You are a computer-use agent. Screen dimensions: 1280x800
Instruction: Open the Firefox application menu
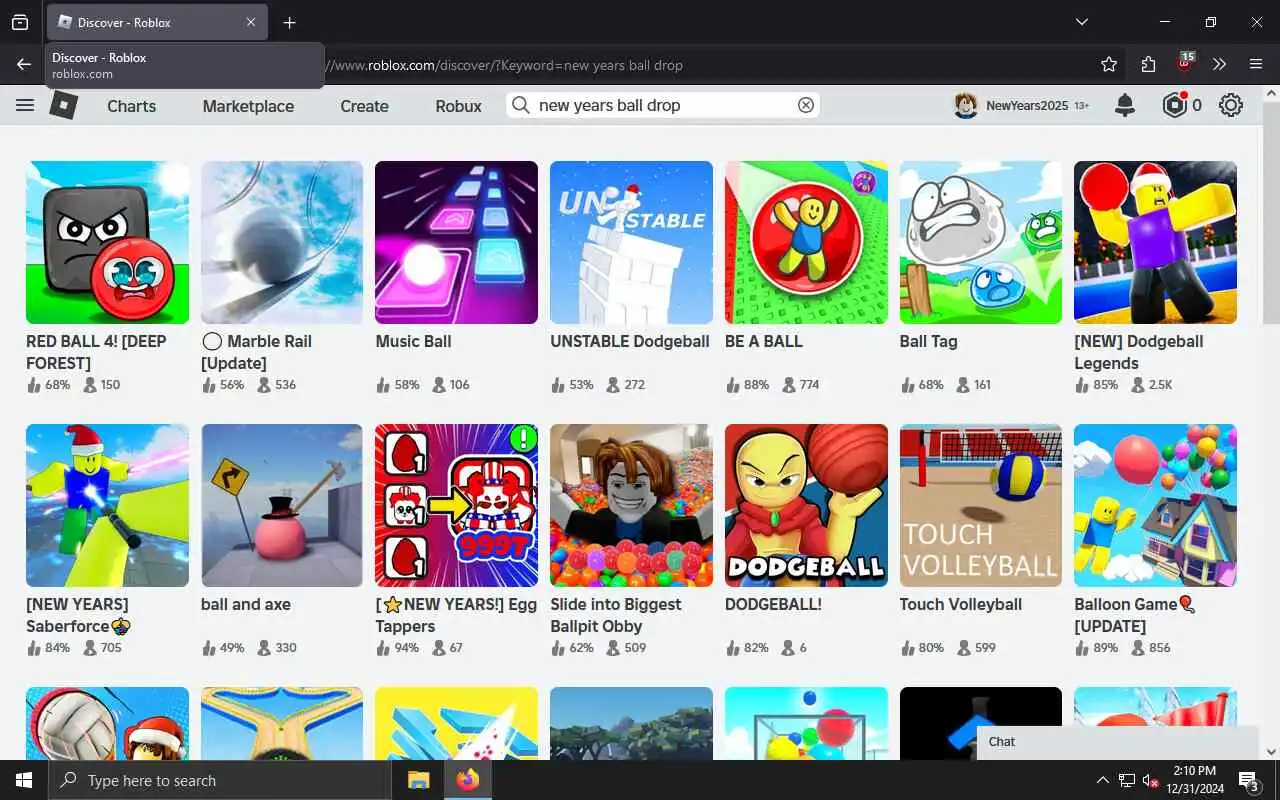1256,64
